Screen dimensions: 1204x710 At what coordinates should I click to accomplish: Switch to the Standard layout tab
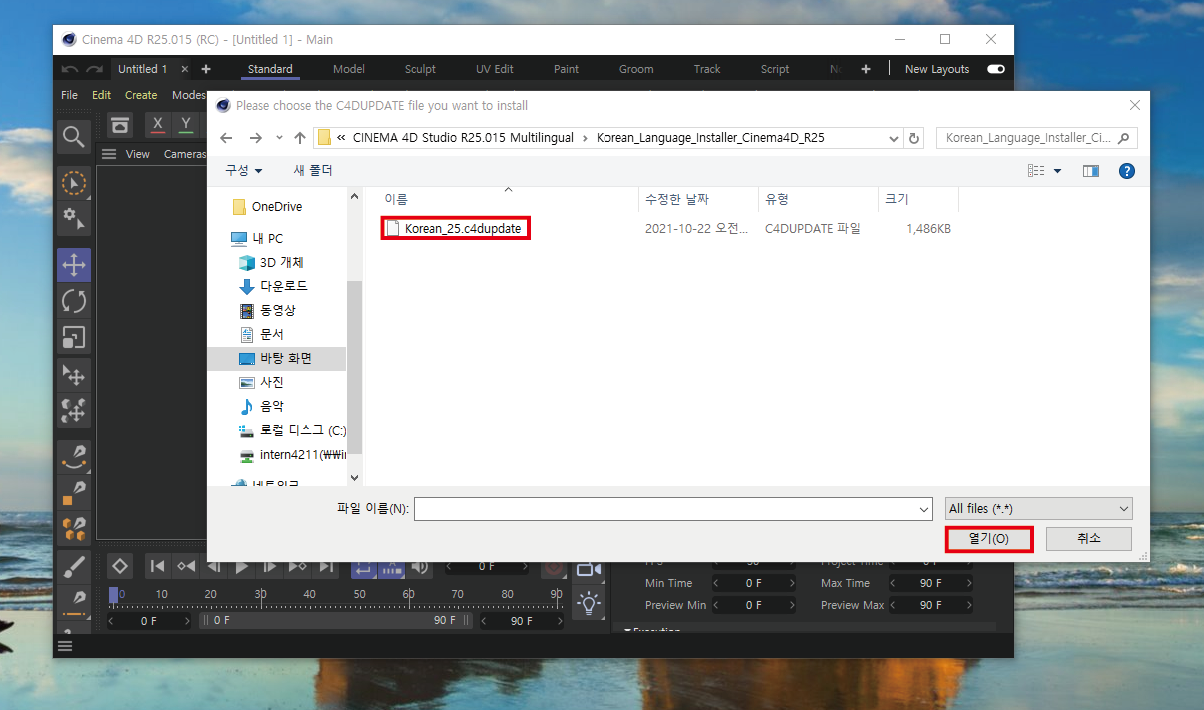(x=270, y=69)
